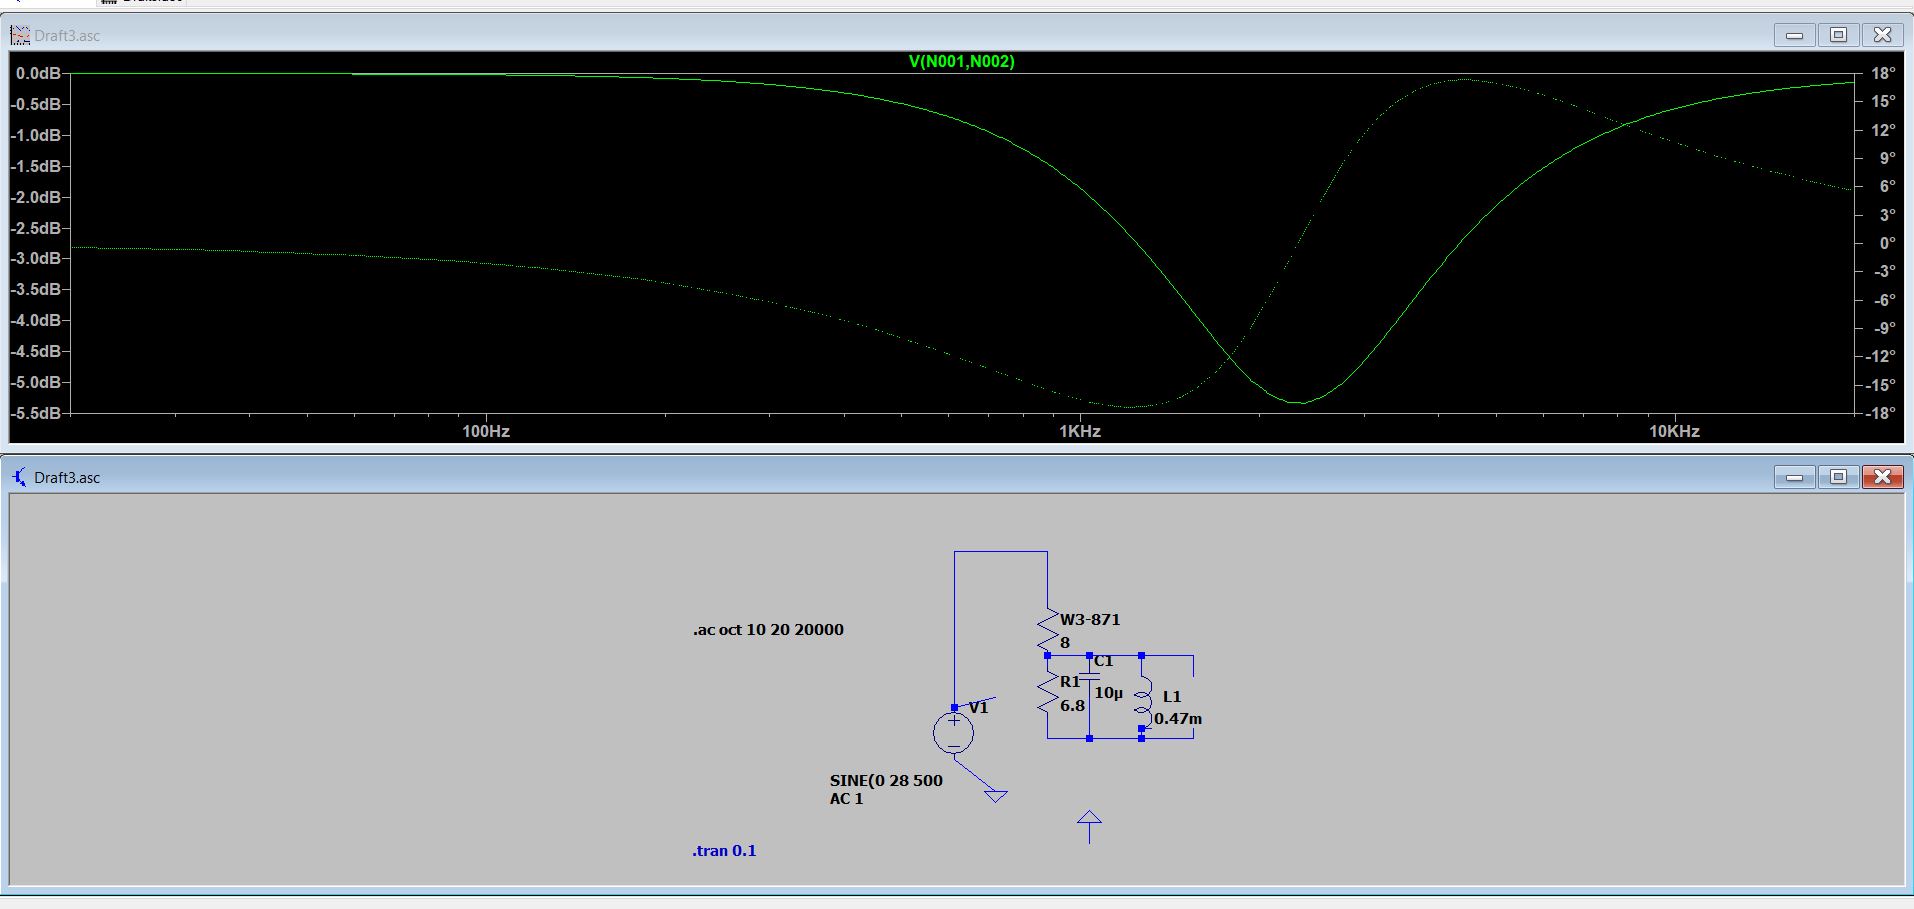The image size is (1914, 909).
Task: Click the R1 value 6.8
Action: (x=1072, y=705)
